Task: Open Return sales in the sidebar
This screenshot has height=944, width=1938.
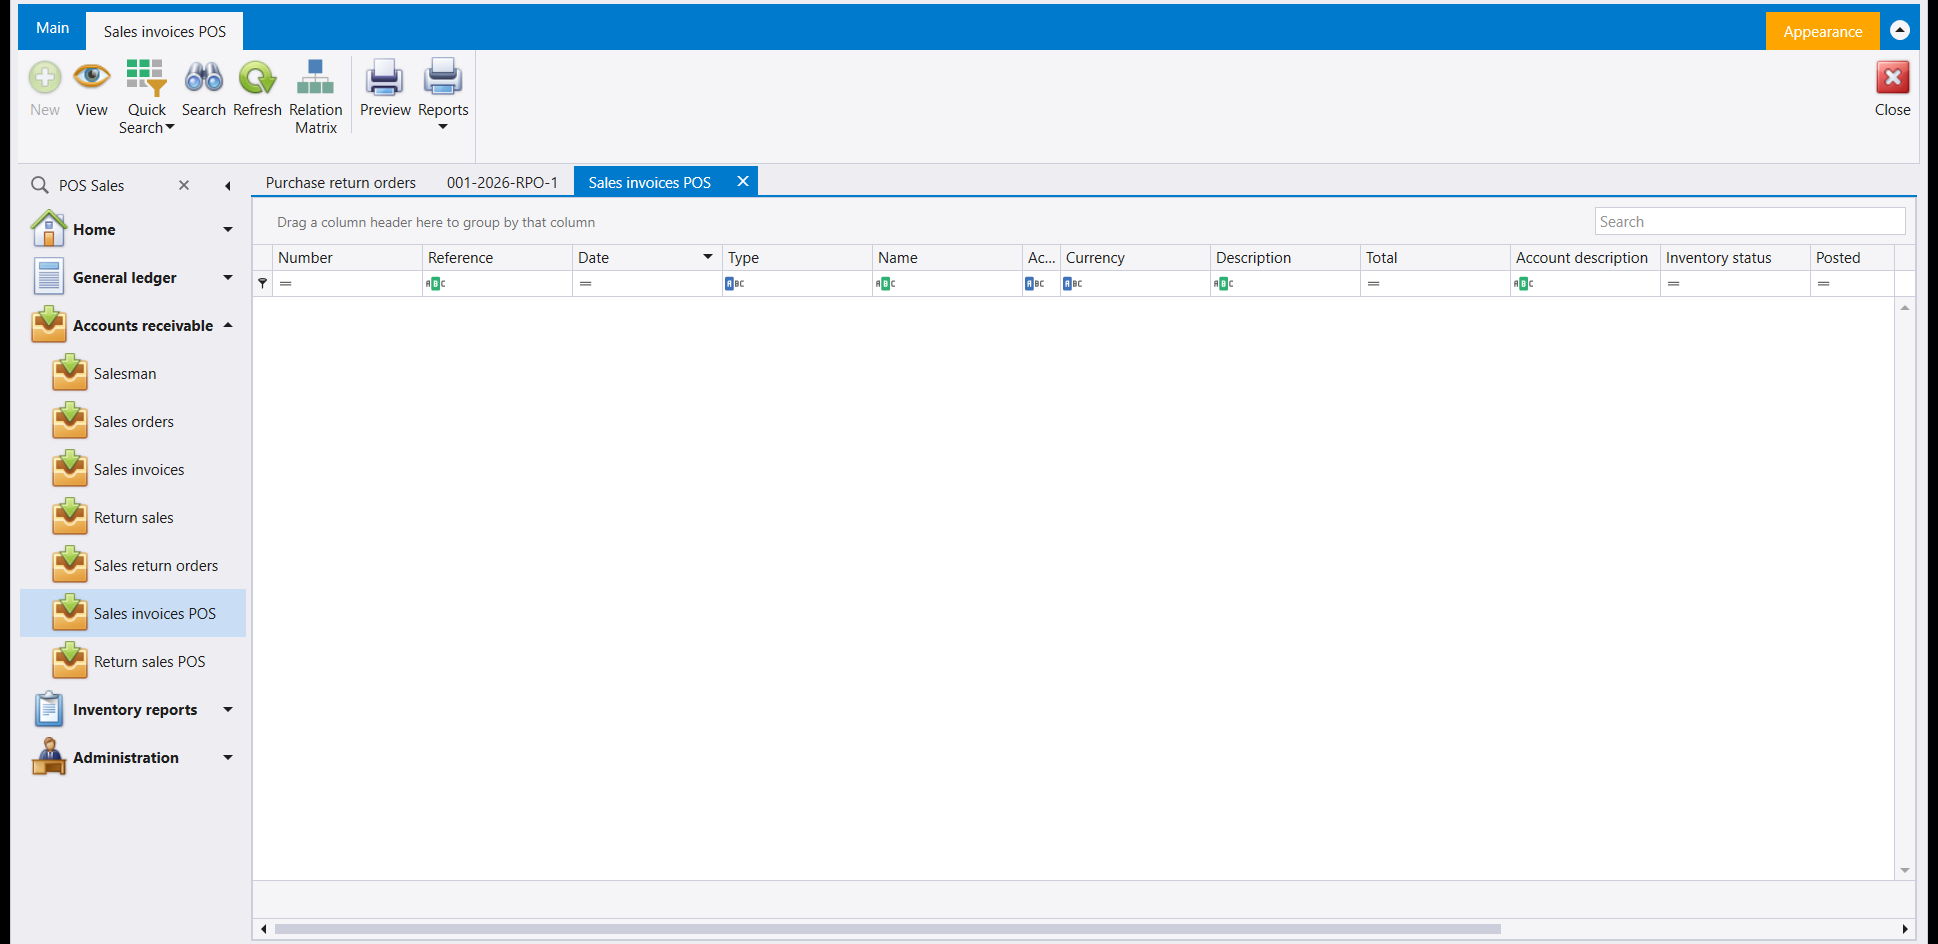Action: [134, 518]
